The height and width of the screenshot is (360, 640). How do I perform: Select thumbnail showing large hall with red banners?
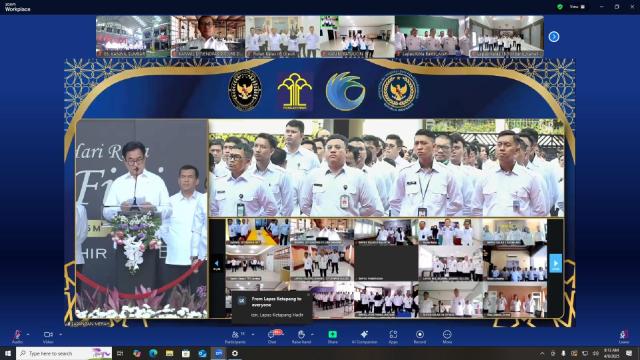[133, 36]
